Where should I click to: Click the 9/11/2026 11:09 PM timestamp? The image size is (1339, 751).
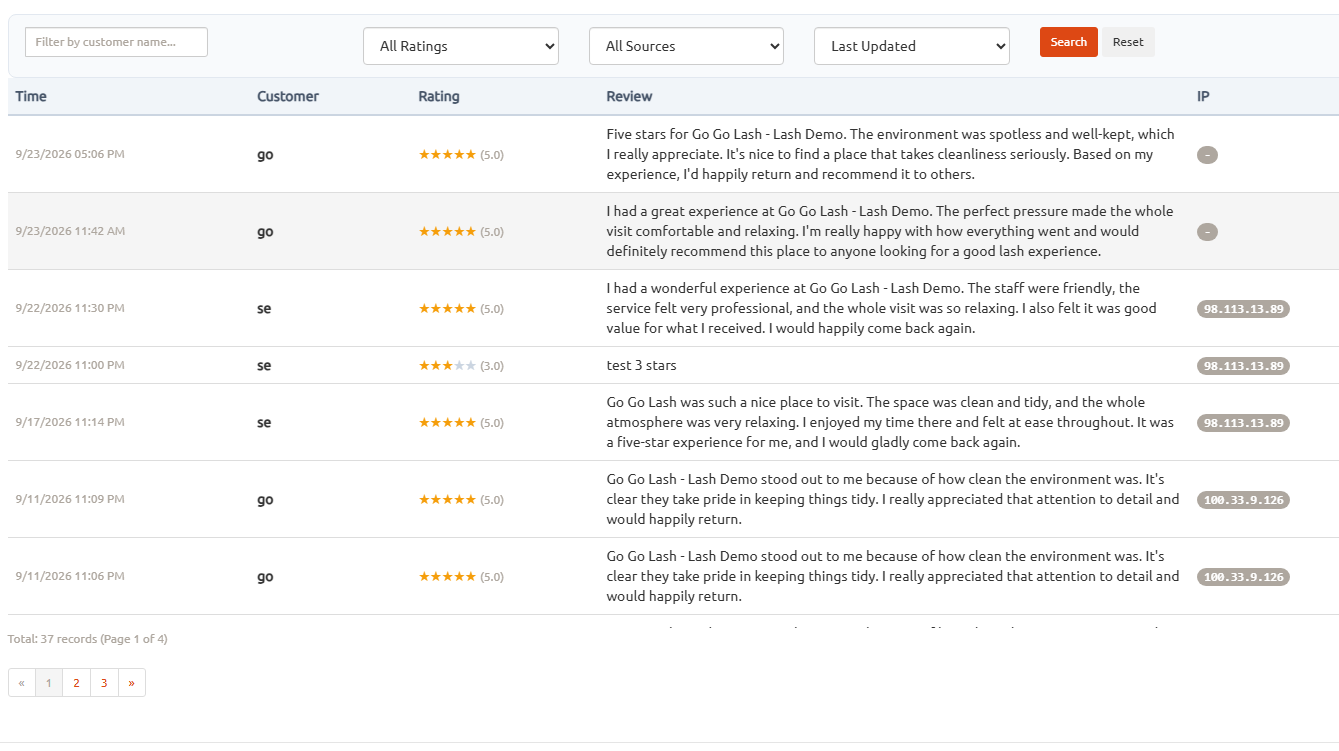click(x=70, y=499)
